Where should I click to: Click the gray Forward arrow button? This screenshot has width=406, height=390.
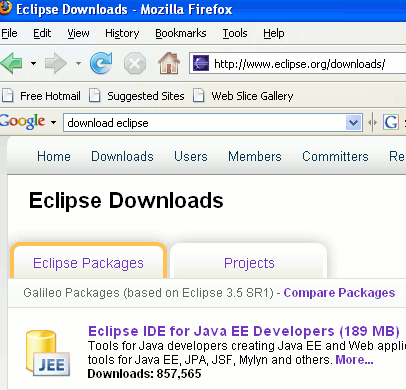click(x=56, y=63)
